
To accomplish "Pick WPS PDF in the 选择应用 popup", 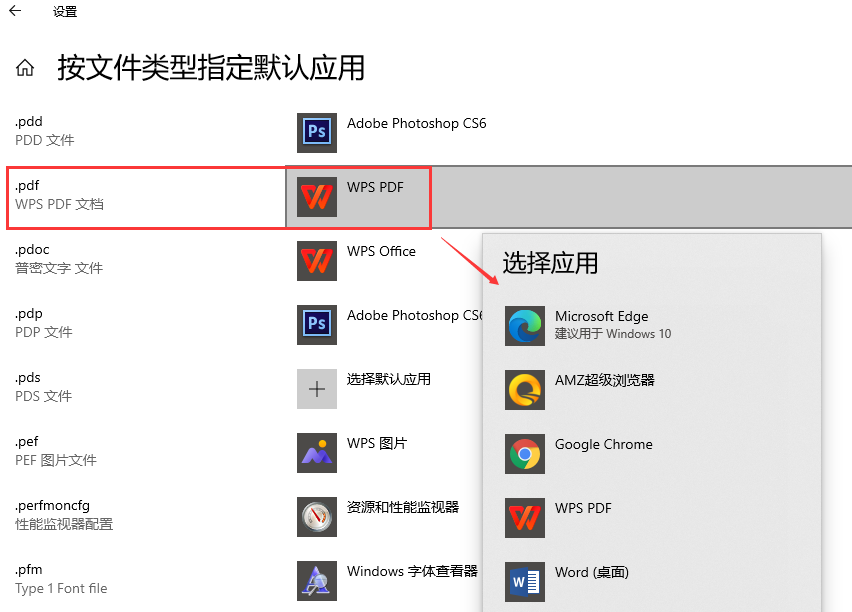I will click(652, 518).
